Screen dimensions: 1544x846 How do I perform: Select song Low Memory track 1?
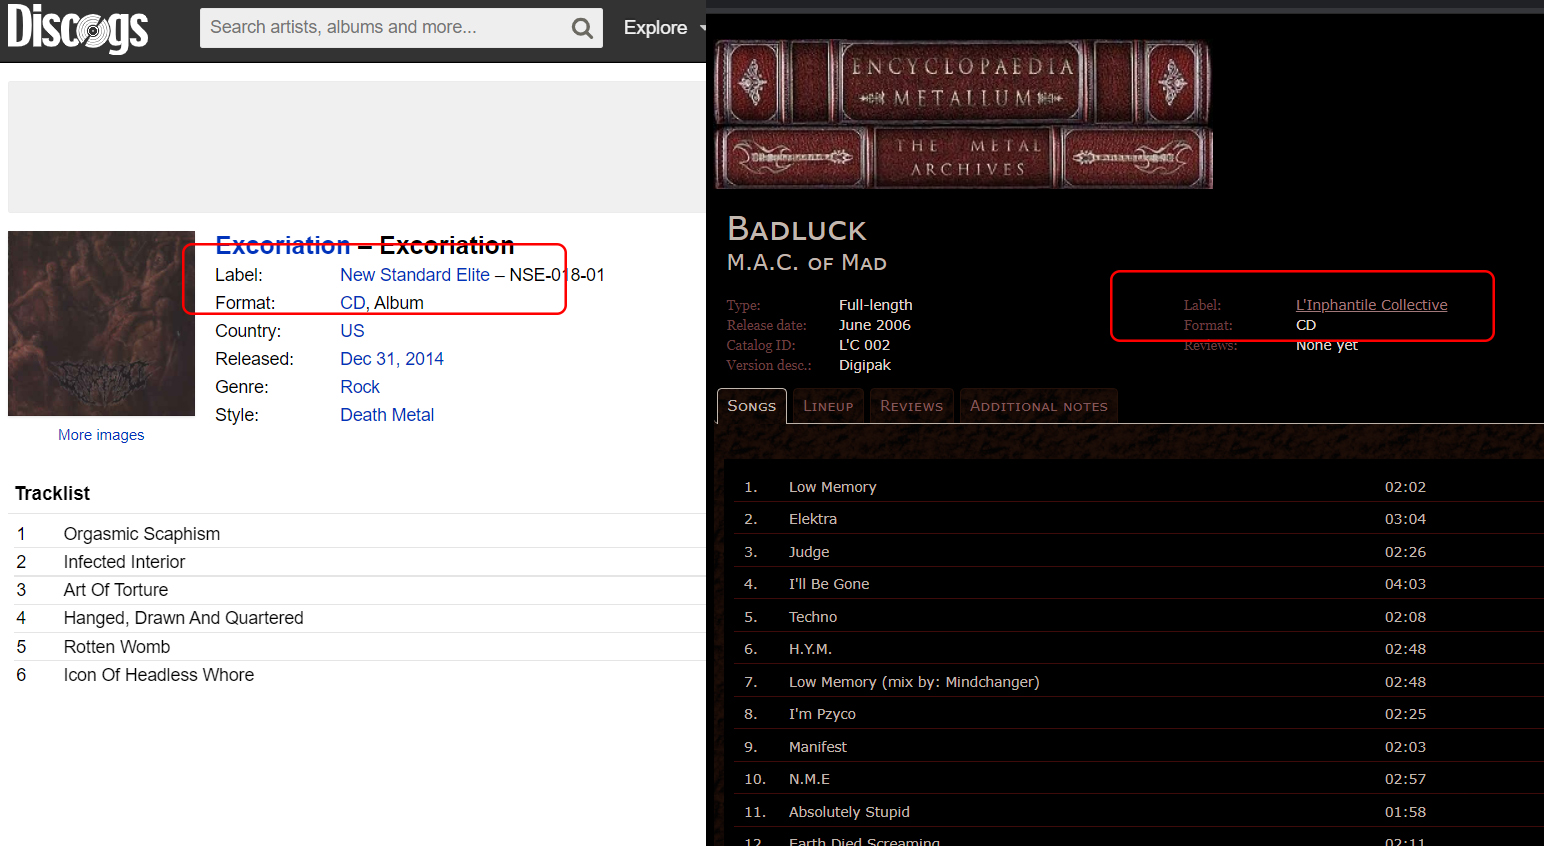pyautogui.click(x=832, y=487)
